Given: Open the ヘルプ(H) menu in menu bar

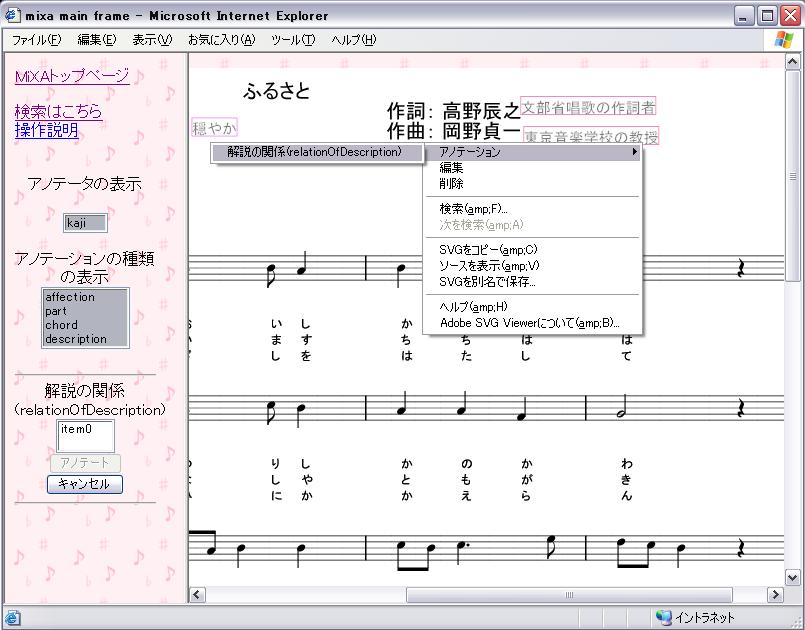Looking at the screenshot, I should [x=354, y=40].
